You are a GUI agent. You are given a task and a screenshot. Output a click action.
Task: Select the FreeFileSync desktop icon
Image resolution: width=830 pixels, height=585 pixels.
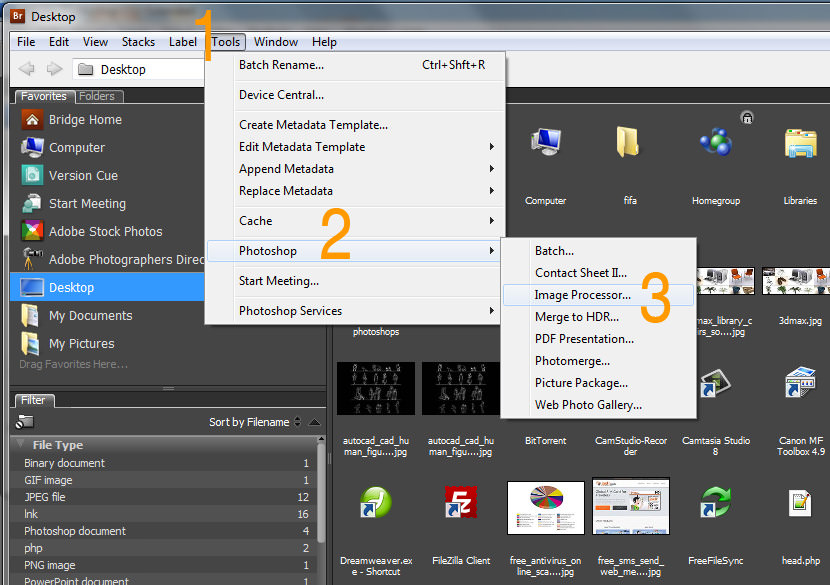pos(715,502)
